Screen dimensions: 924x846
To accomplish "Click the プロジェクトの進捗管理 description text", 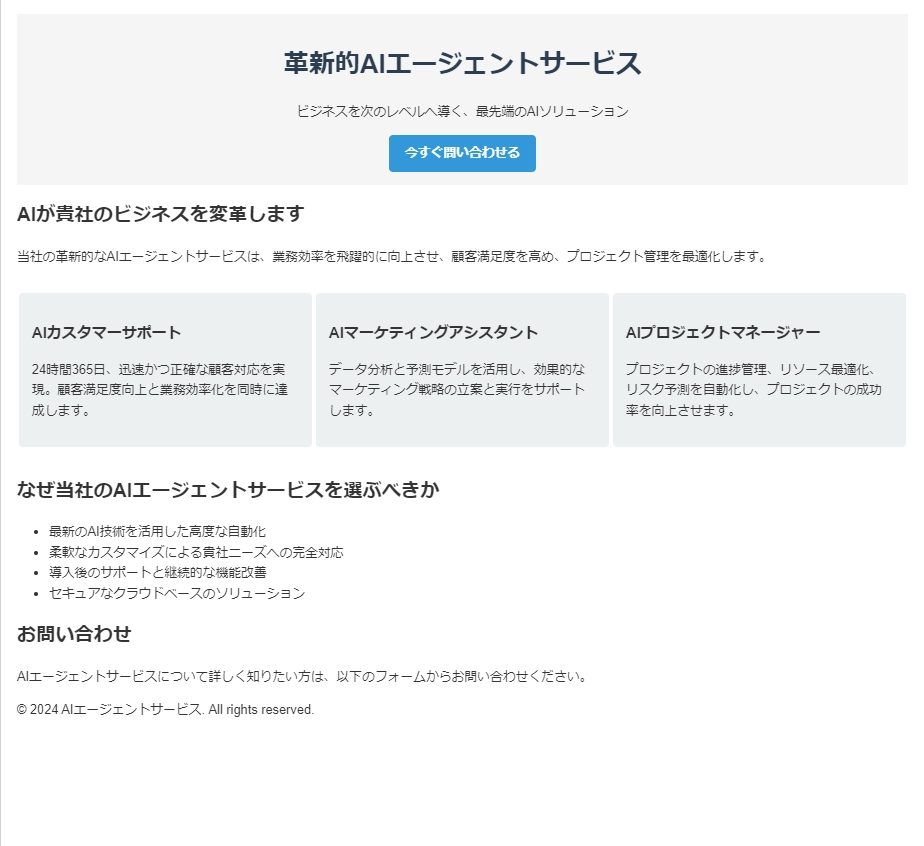I will tap(754, 389).
